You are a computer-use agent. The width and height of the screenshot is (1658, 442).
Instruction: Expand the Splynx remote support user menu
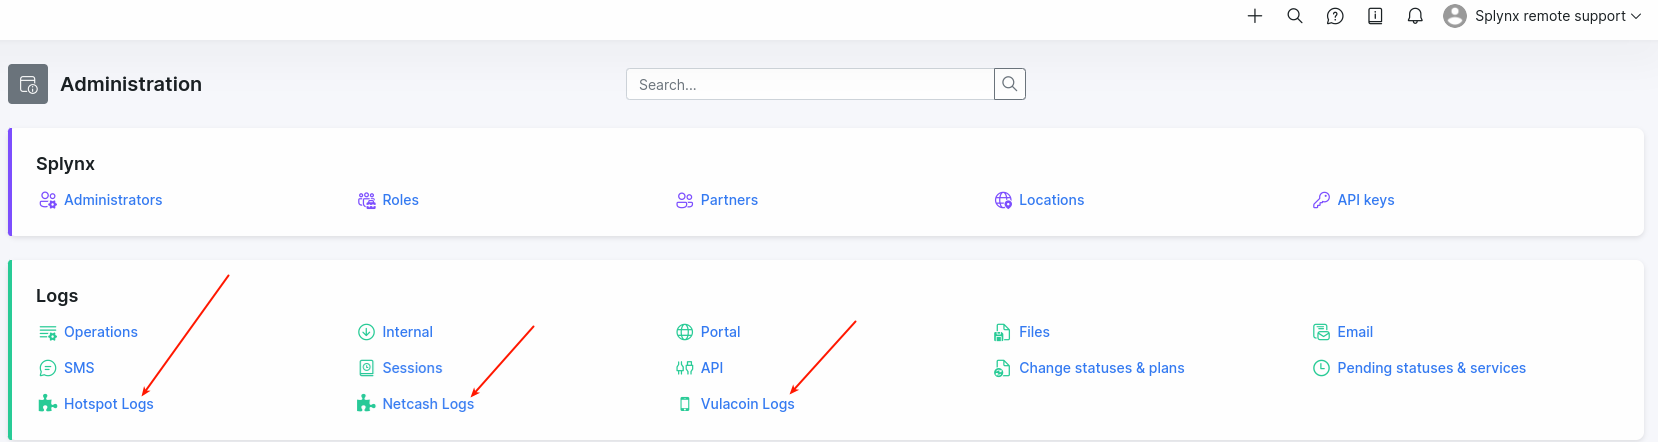[x=1542, y=16]
